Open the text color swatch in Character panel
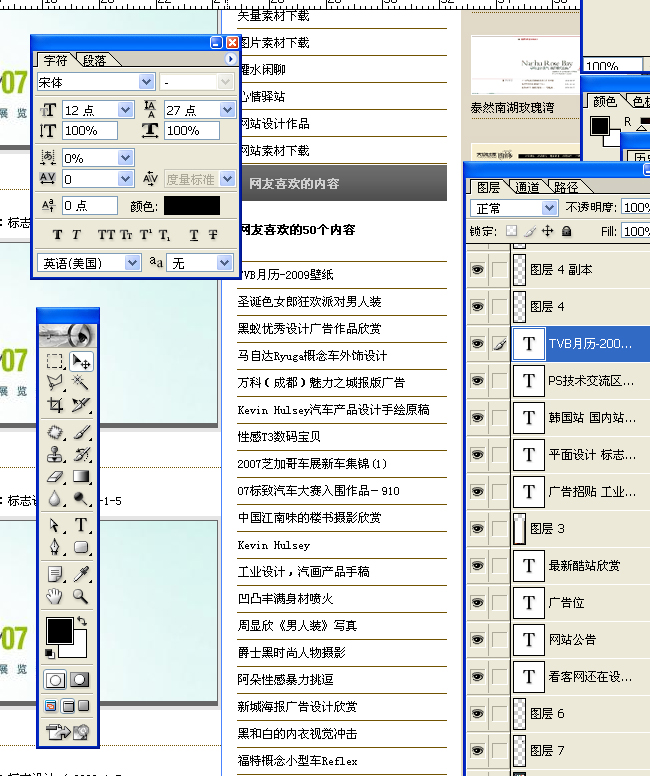Screen dimensions: 650x776 click(192, 205)
